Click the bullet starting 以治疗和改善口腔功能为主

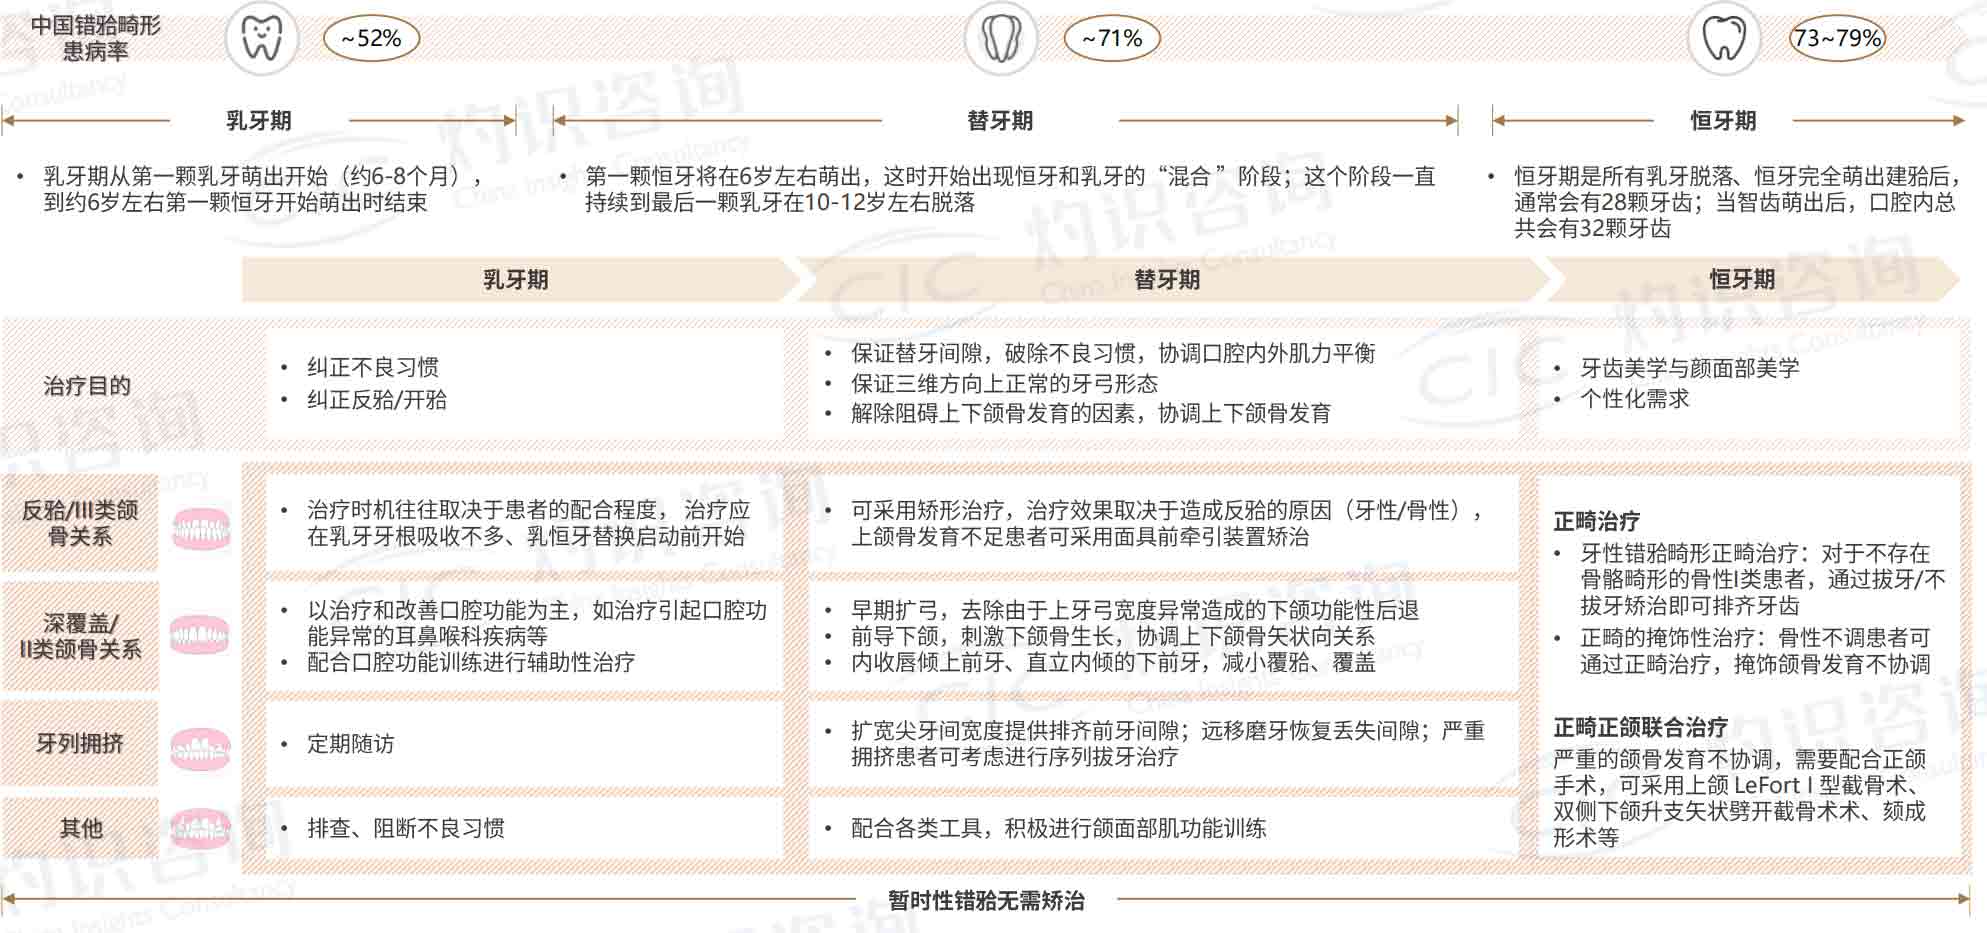(x=537, y=623)
